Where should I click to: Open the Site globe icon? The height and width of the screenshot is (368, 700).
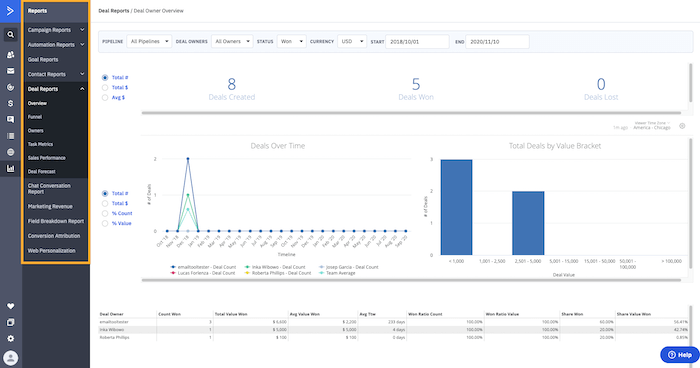(x=11, y=152)
